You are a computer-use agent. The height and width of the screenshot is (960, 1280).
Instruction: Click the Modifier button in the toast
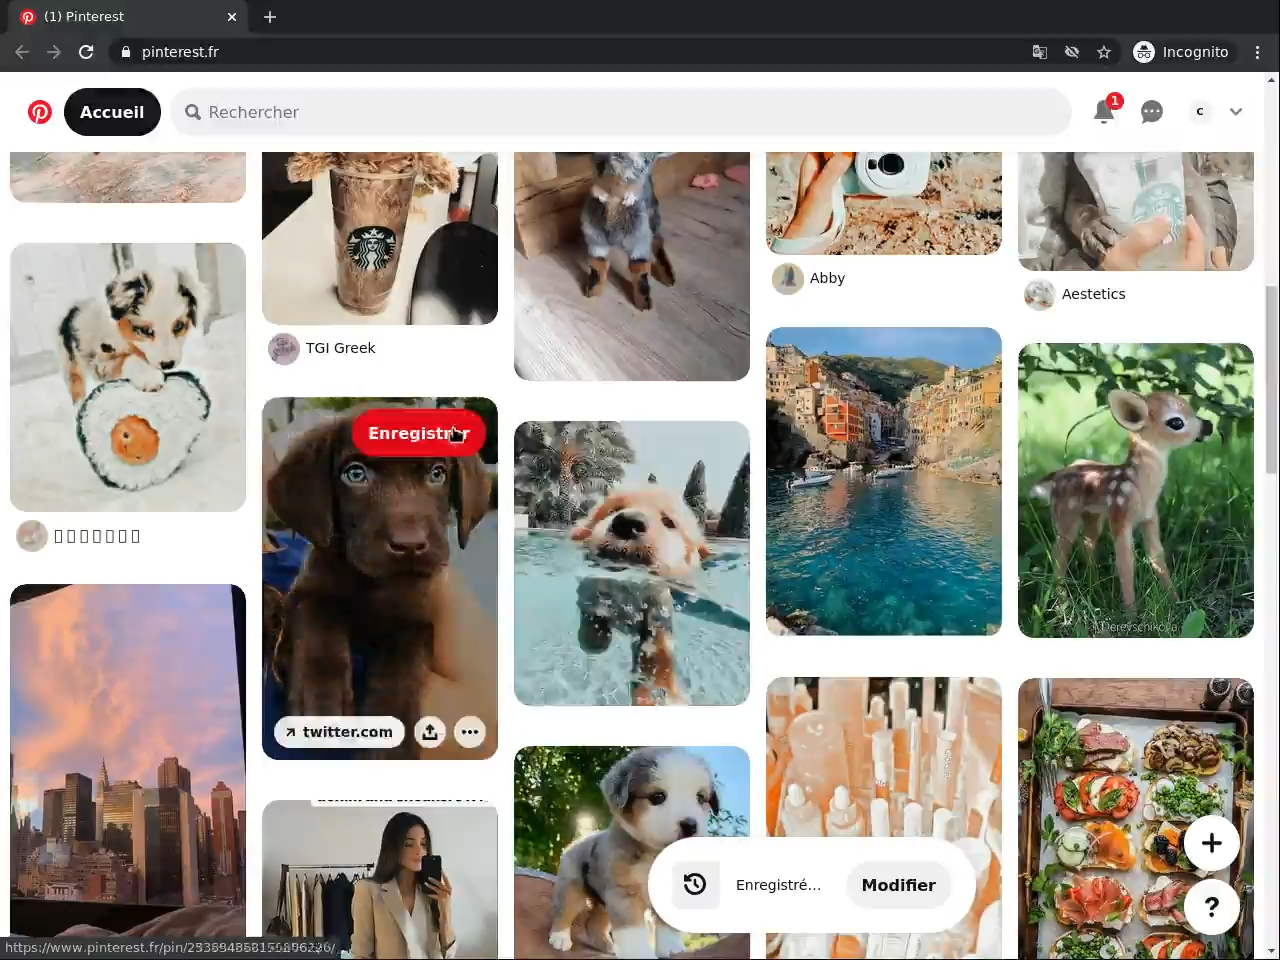point(899,885)
